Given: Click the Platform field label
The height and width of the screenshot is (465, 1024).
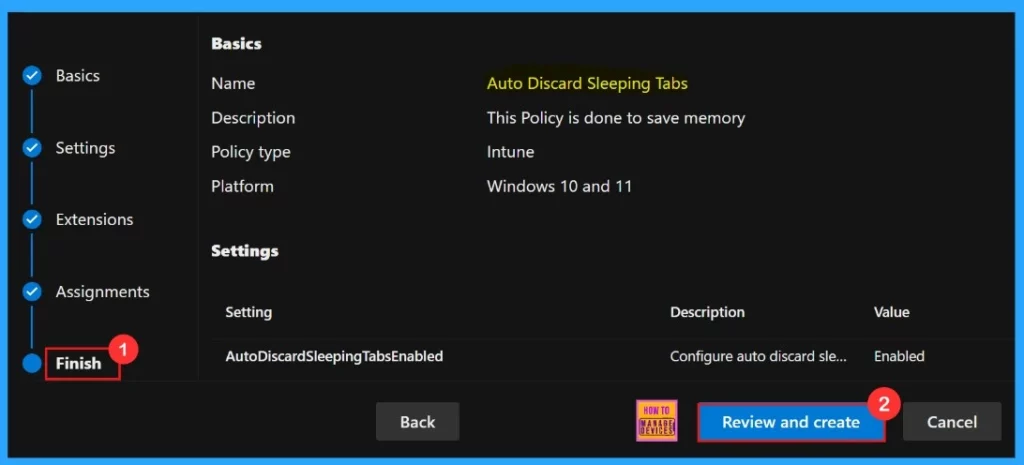Looking at the screenshot, I should pyautogui.click(x=242, y=186).
